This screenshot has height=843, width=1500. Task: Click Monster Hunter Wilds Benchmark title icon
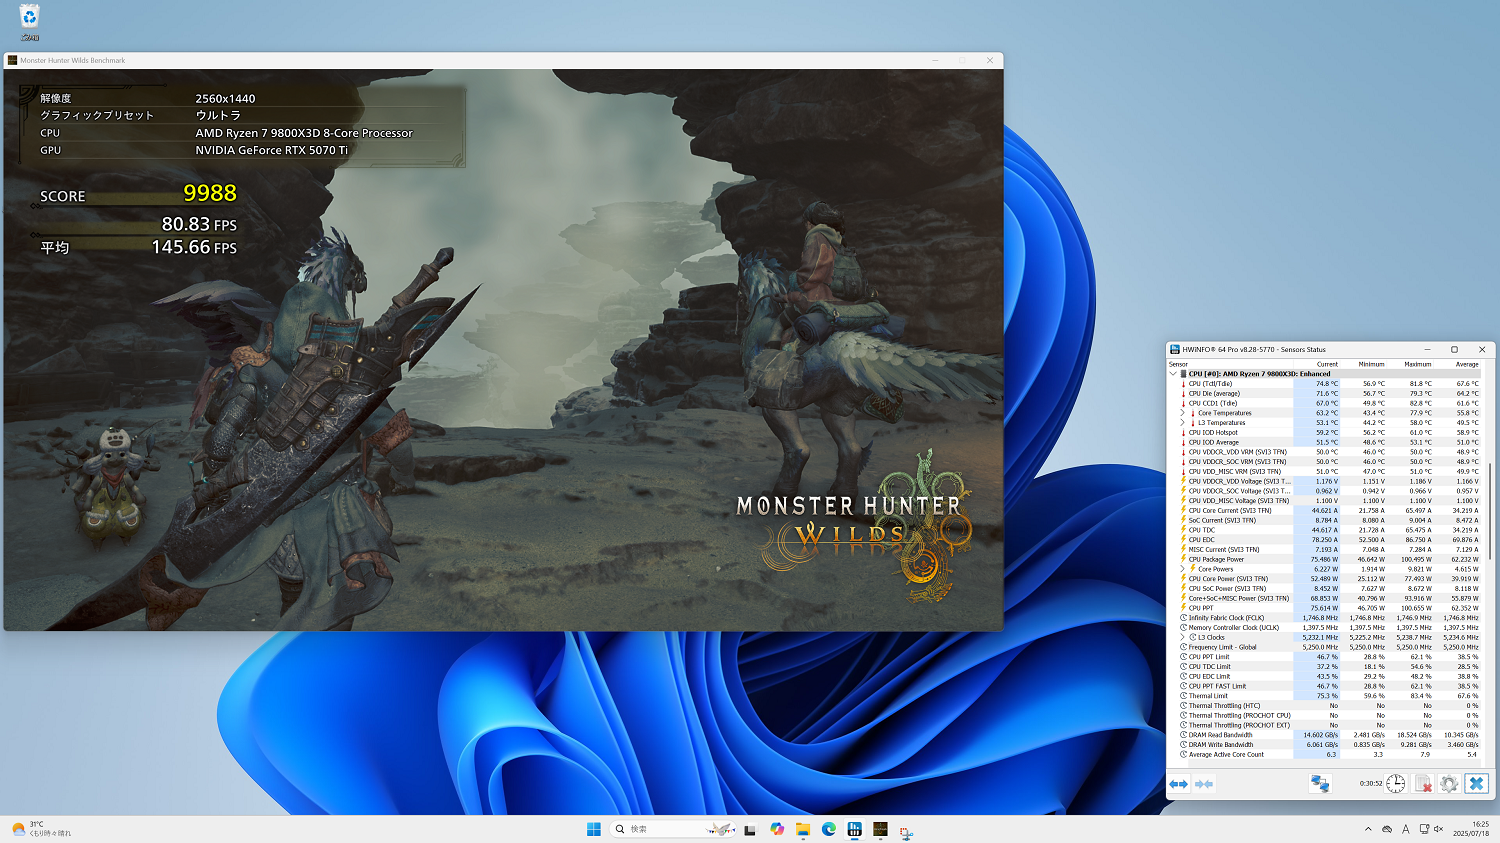[12, 60]
